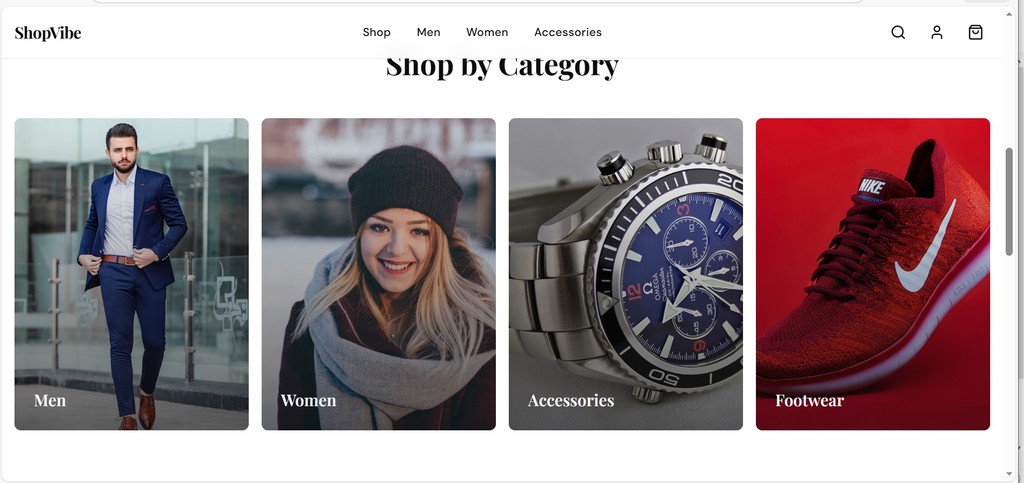The height and width of the screenshot is (483, 1024).
Task: Click the Footwear label on shoe image
Action: (x=809, y=400)
